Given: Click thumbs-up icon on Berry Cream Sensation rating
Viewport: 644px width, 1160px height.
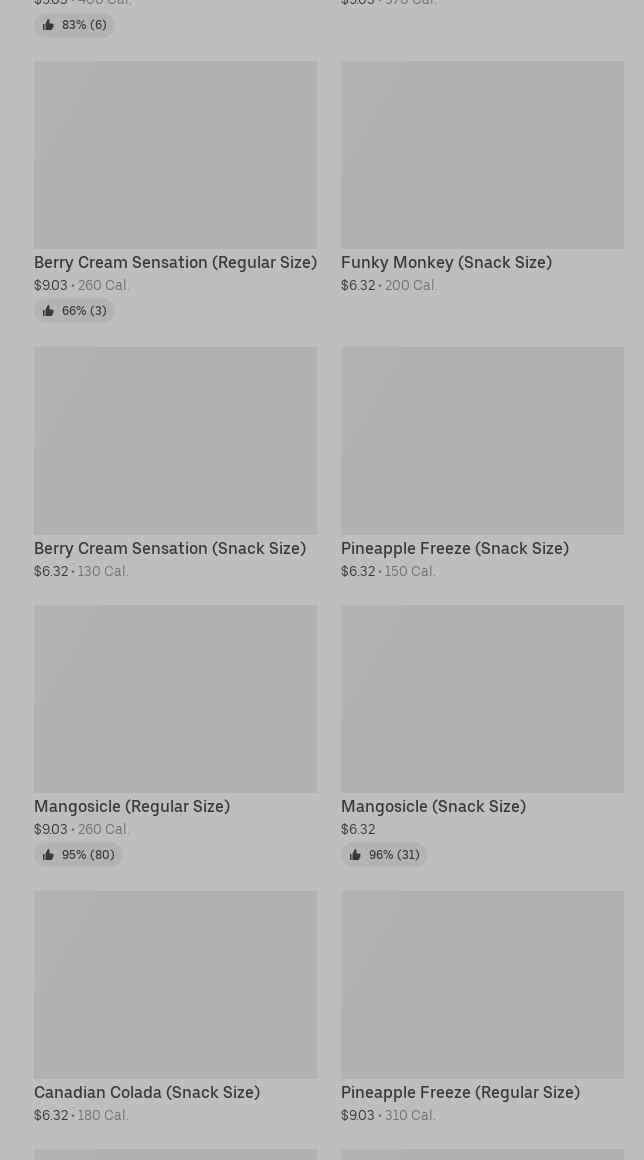Looking at the screenshot, I should tap(48, 311).
